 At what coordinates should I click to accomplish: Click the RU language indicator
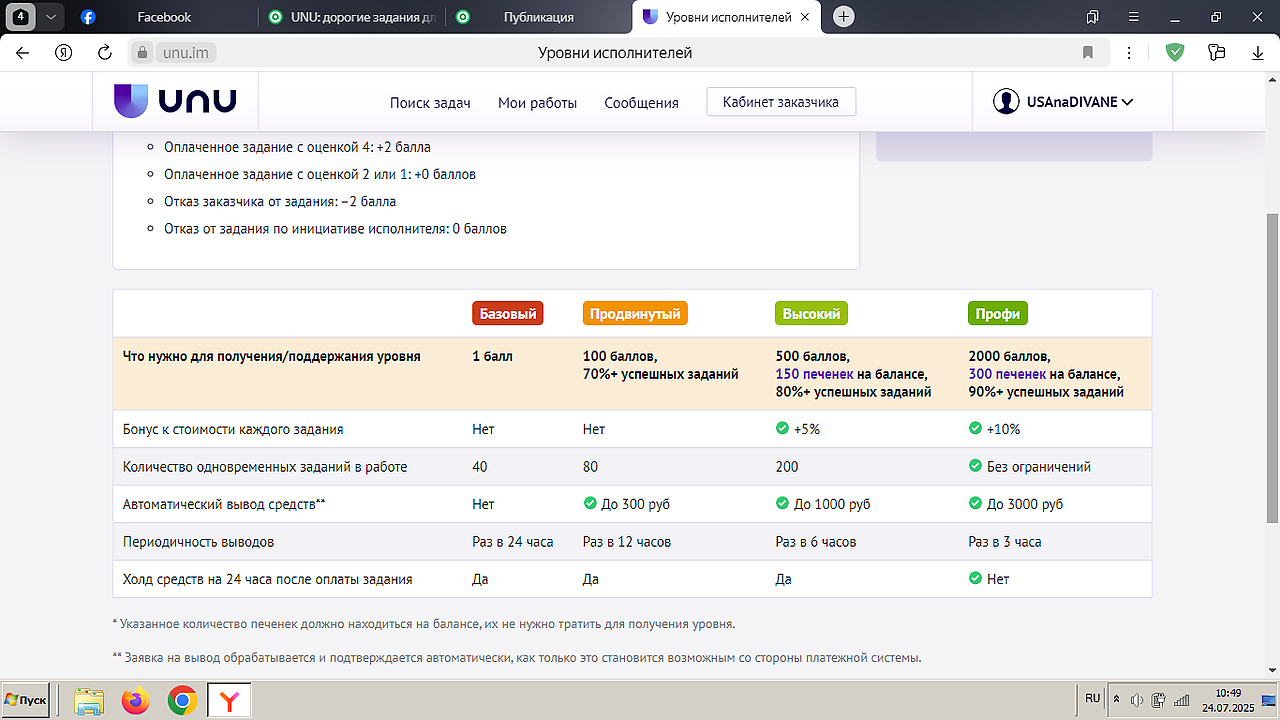(x=1092, y=698)
